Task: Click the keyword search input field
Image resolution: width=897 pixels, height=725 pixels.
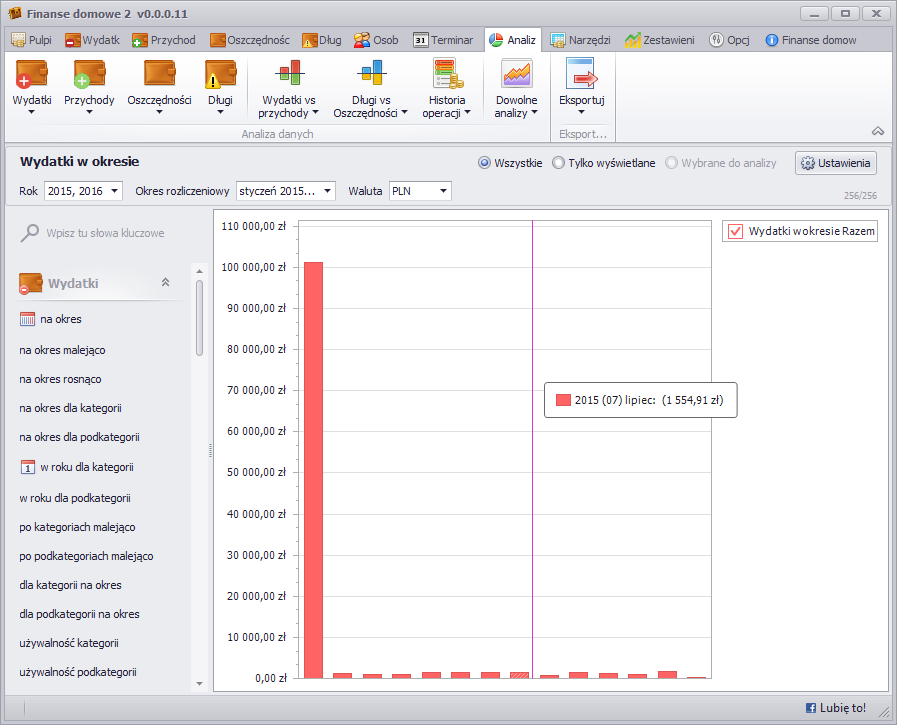Action: [x=105, y=233]
